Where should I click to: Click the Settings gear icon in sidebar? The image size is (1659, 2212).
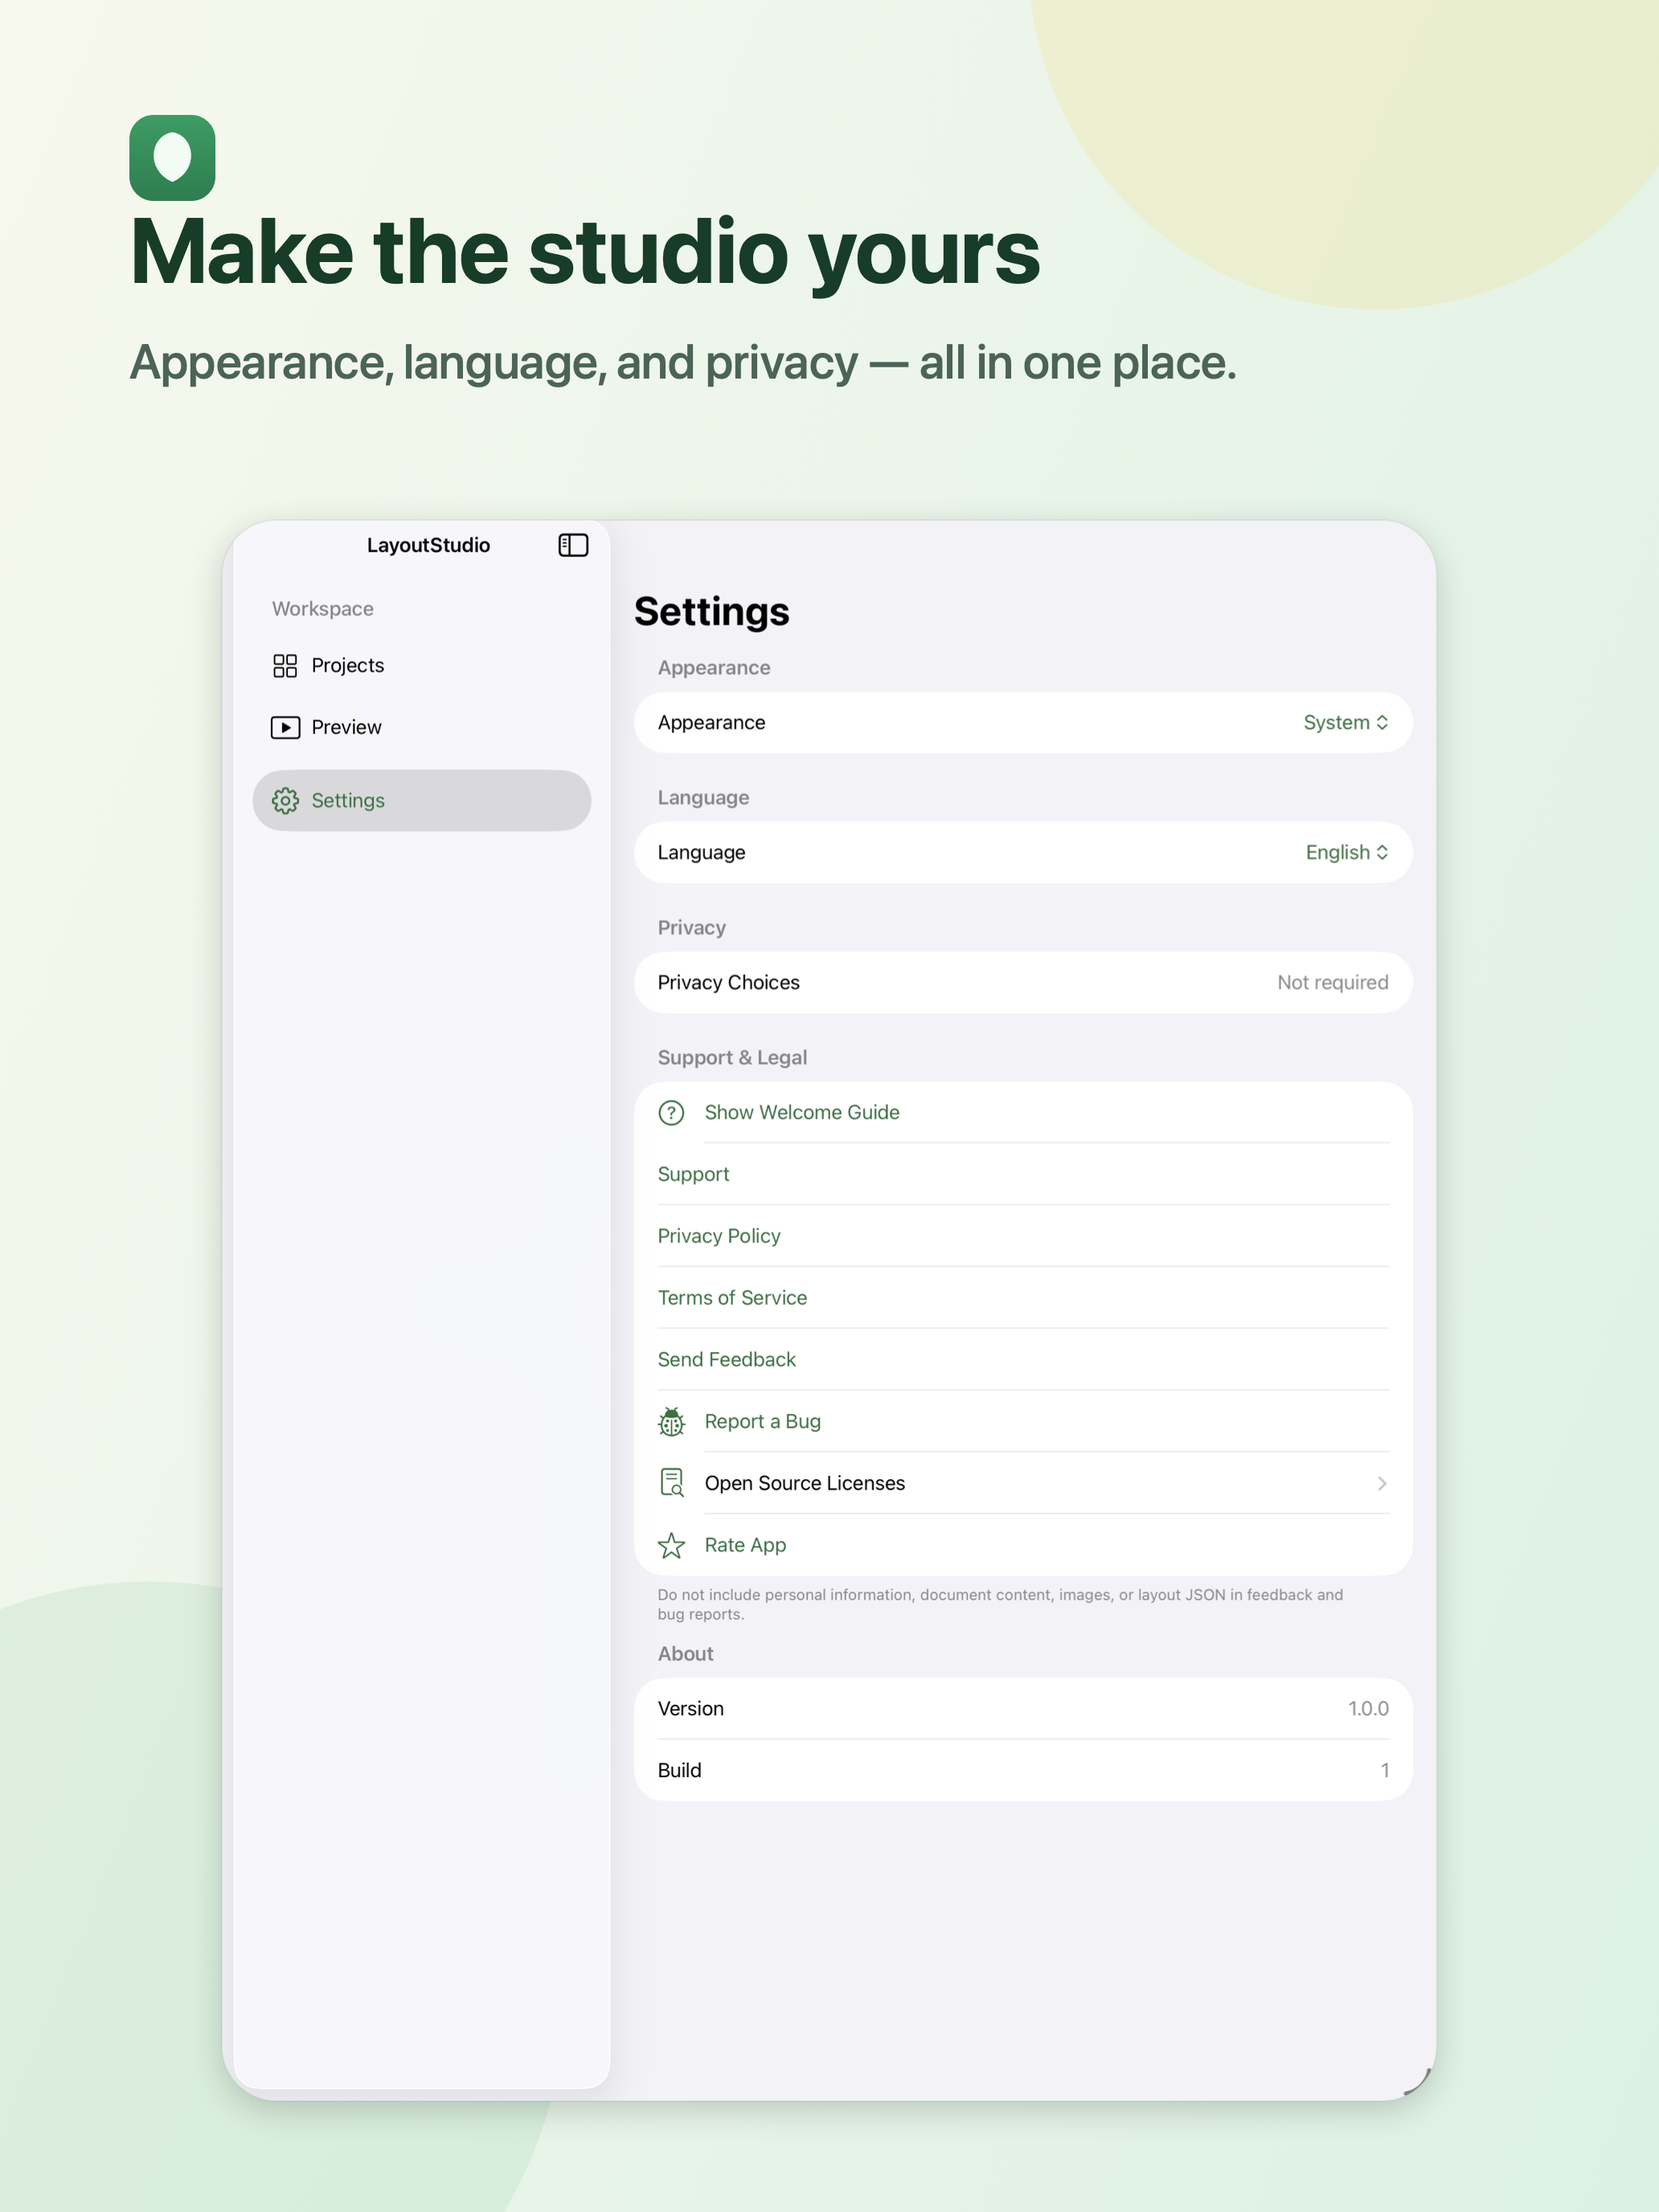pyautogui.click(x=285, y=801)
